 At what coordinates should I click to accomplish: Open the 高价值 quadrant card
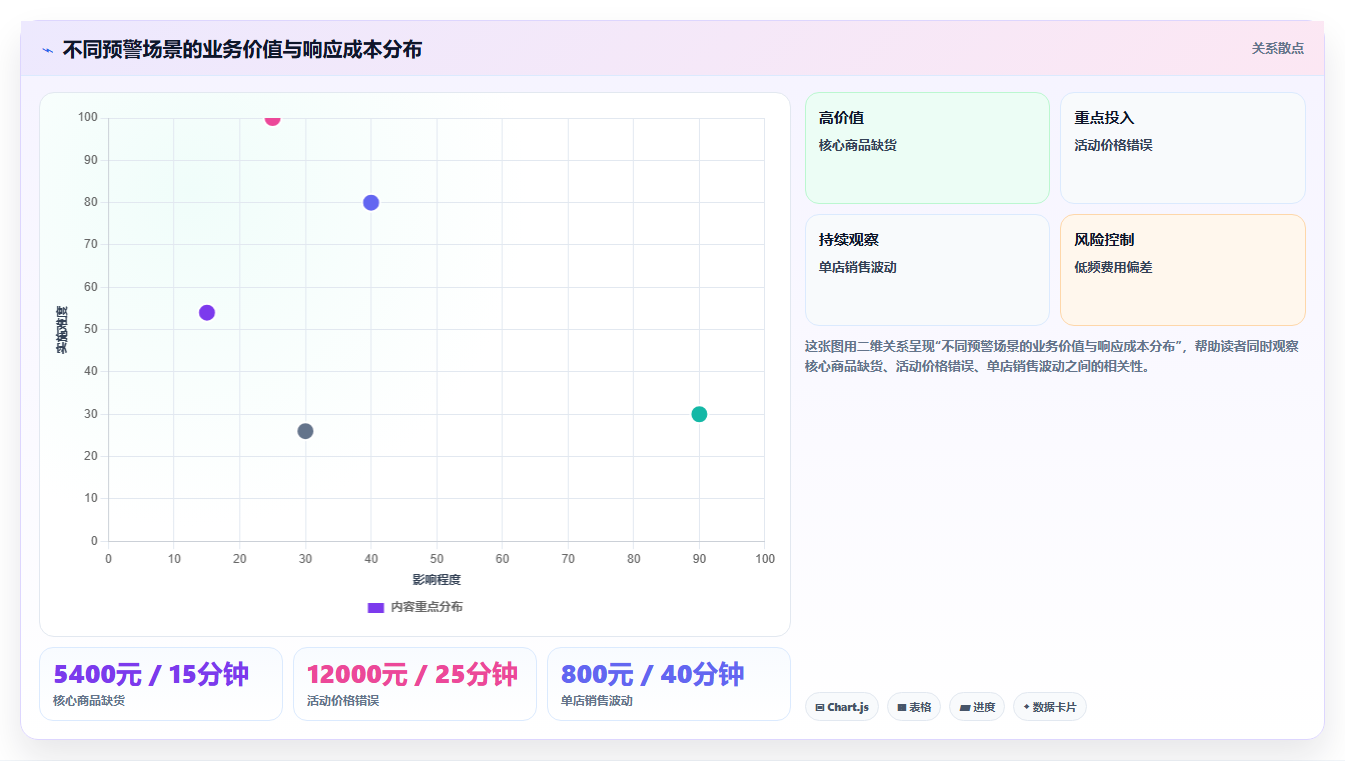pyautogui.click(x=927, y=148)
